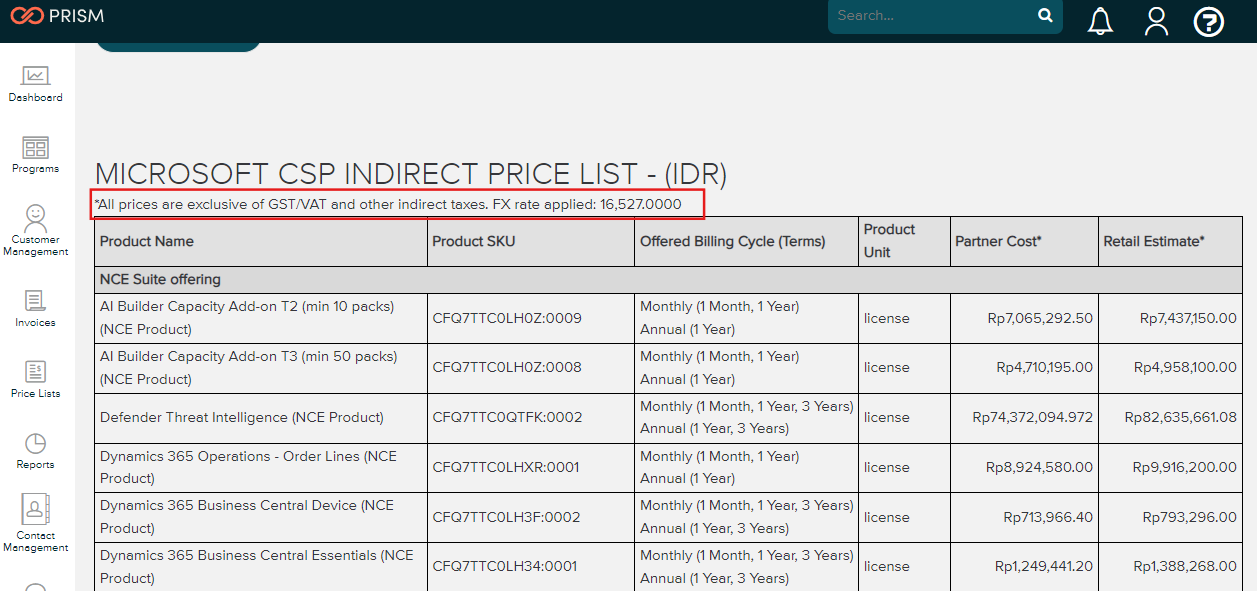Click retail estimate Rp82,635,661.08
The image size is (1257, 591).
[1181, 418]
